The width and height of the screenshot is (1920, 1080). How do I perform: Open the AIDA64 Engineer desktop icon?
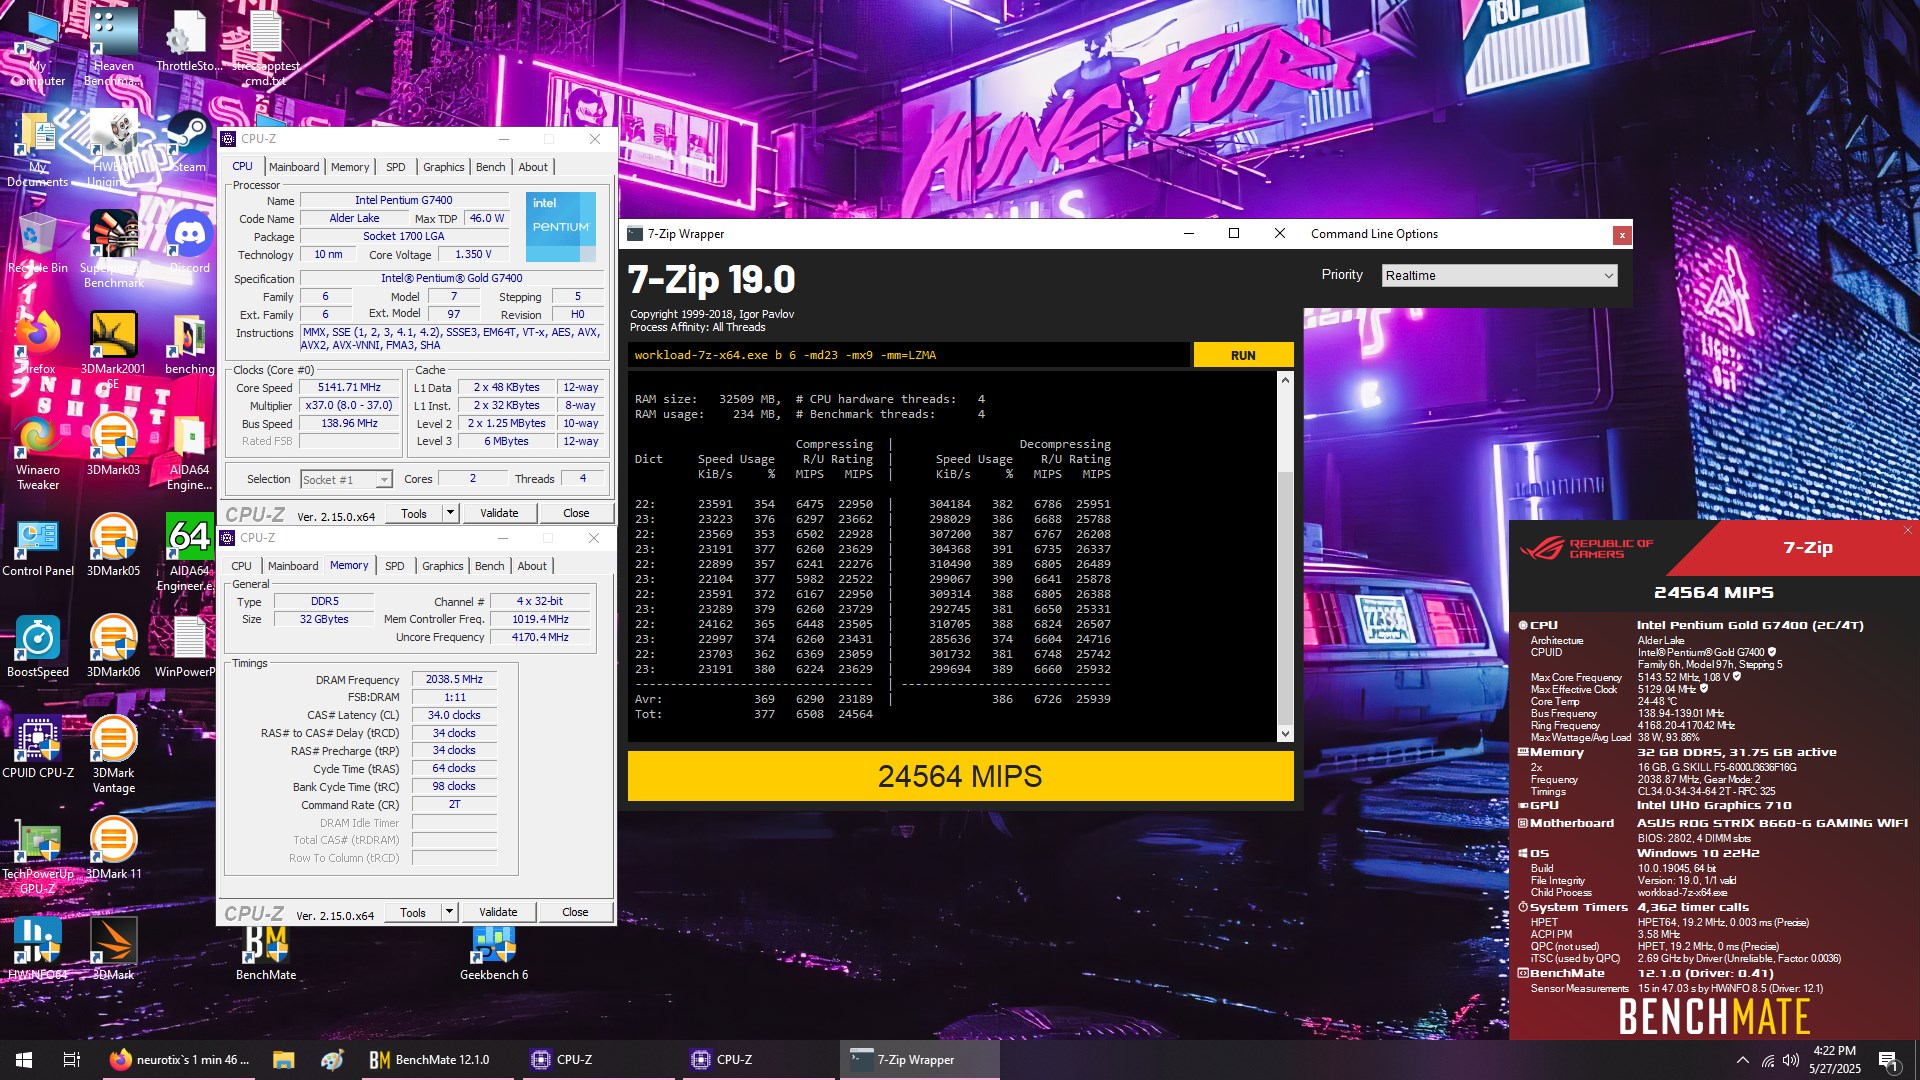click(189, 552)
